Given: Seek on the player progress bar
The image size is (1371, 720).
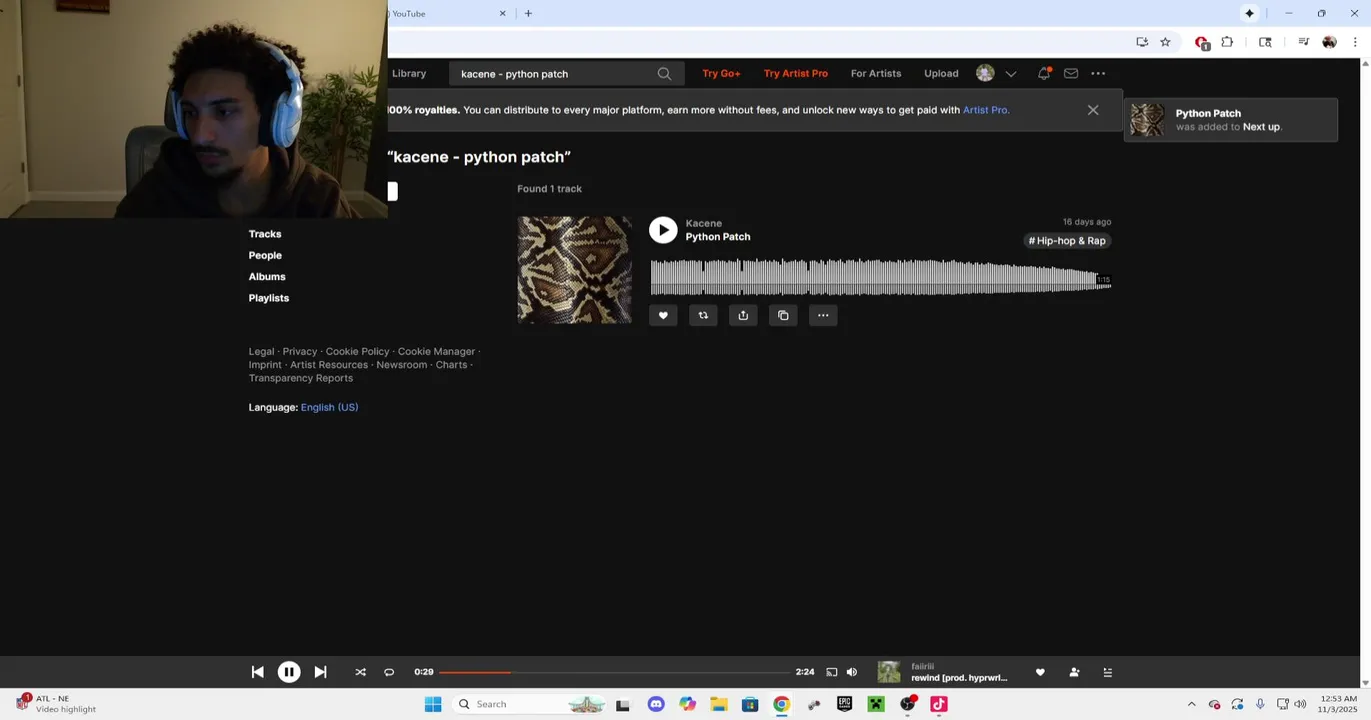Looking at the screenshot, I should (x=614, y=672).
